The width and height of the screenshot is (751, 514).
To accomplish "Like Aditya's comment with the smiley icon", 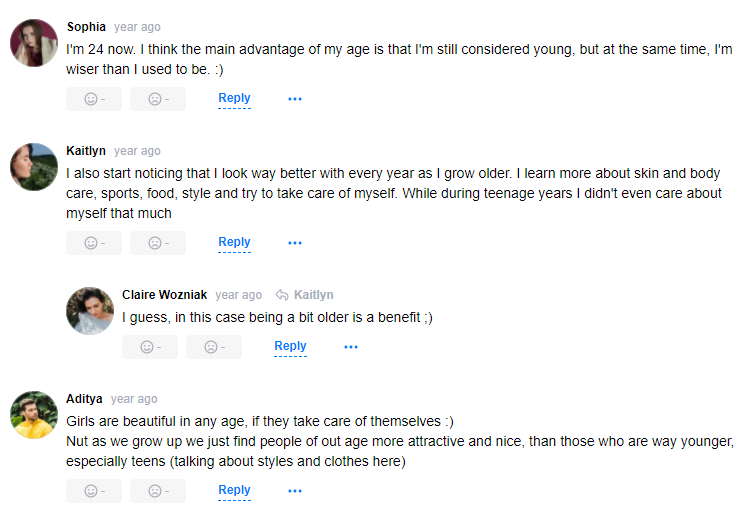I will pos(94,491).
